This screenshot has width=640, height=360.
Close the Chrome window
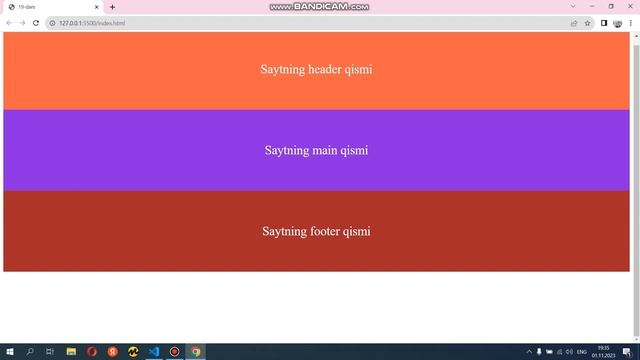click(630, 7)
